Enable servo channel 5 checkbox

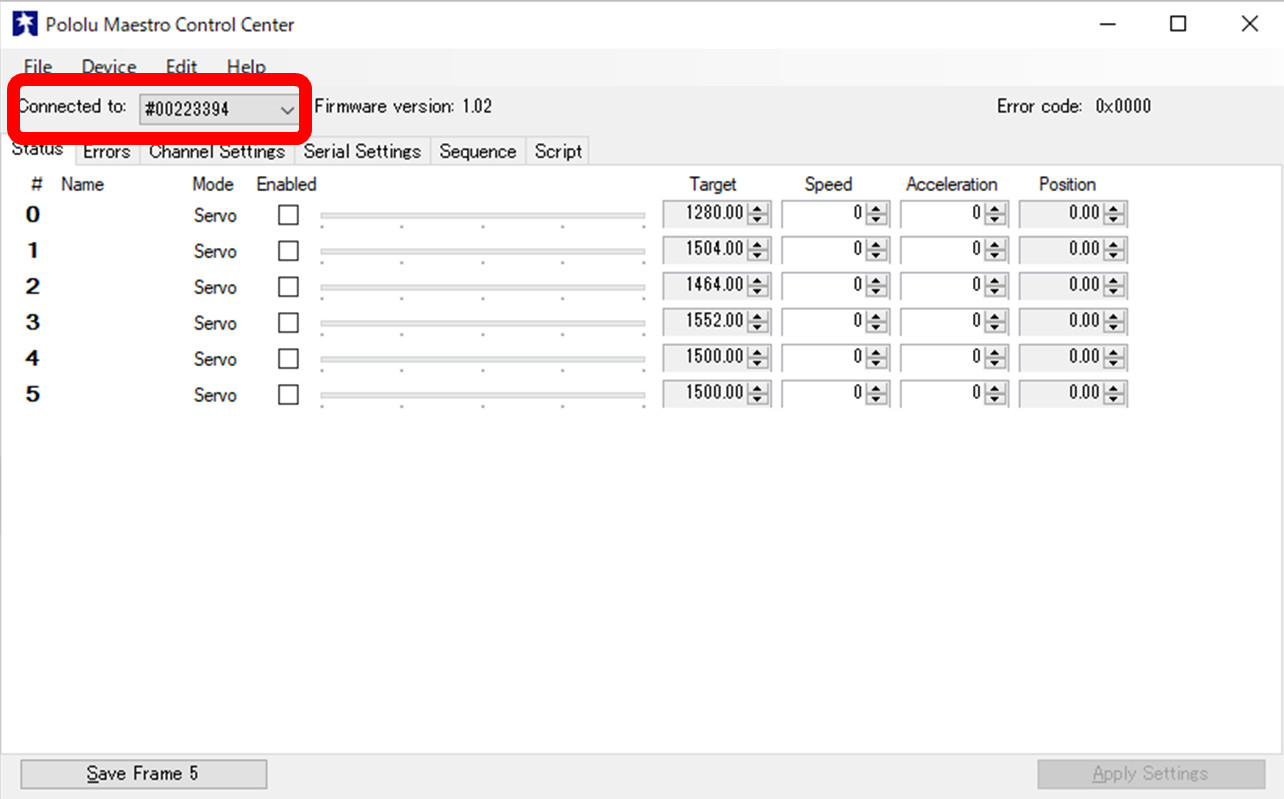click(x=288, y=395)
